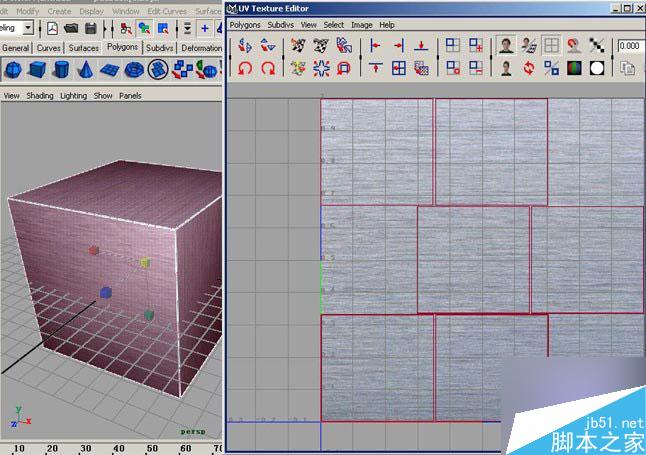Toggle the display image face icon
This screenshot has height=455, width=646.
[x=506, y=45]
